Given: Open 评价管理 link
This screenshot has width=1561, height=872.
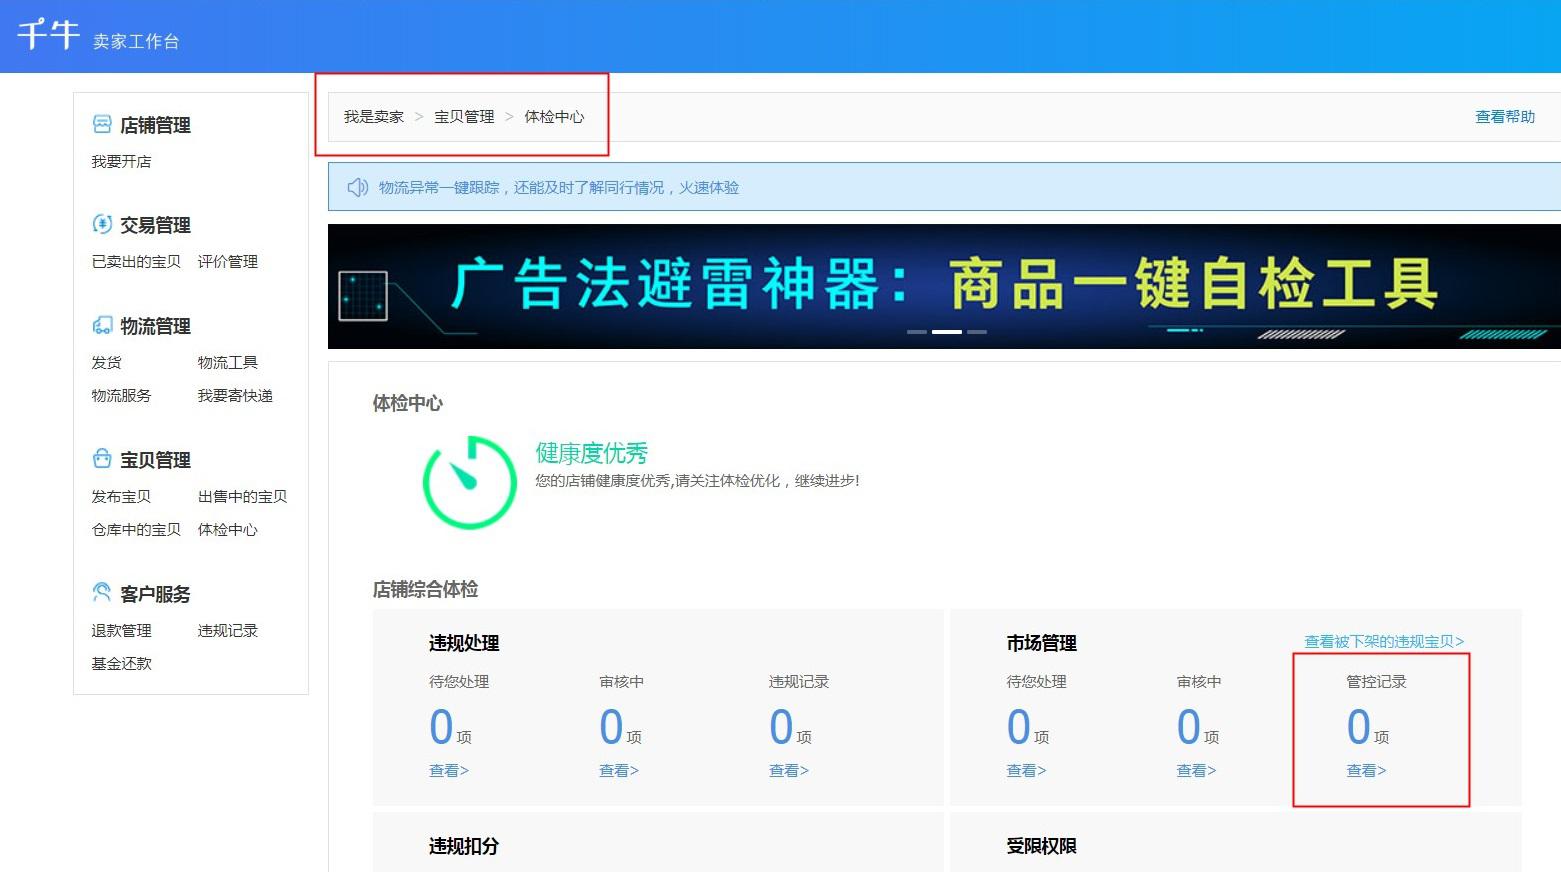Looking at the screenshot, I should pyautogui.click(x=228, y=261).
